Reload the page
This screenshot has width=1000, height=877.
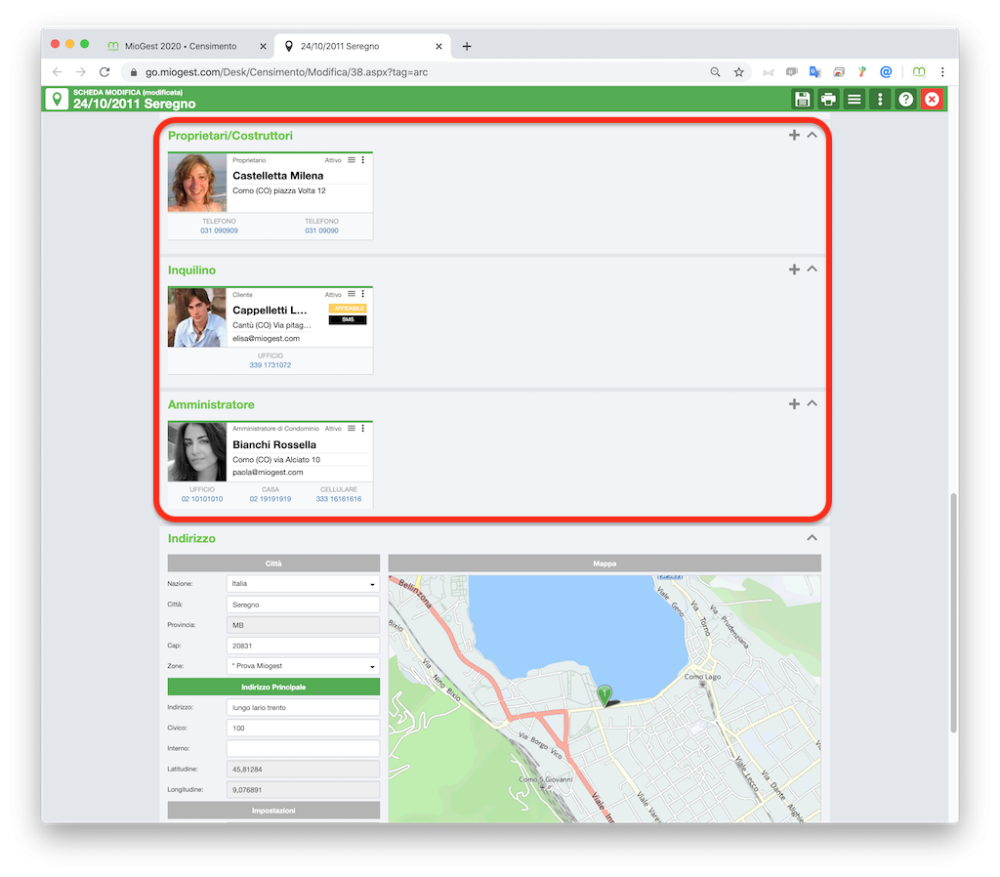click(x=105, y=72)
